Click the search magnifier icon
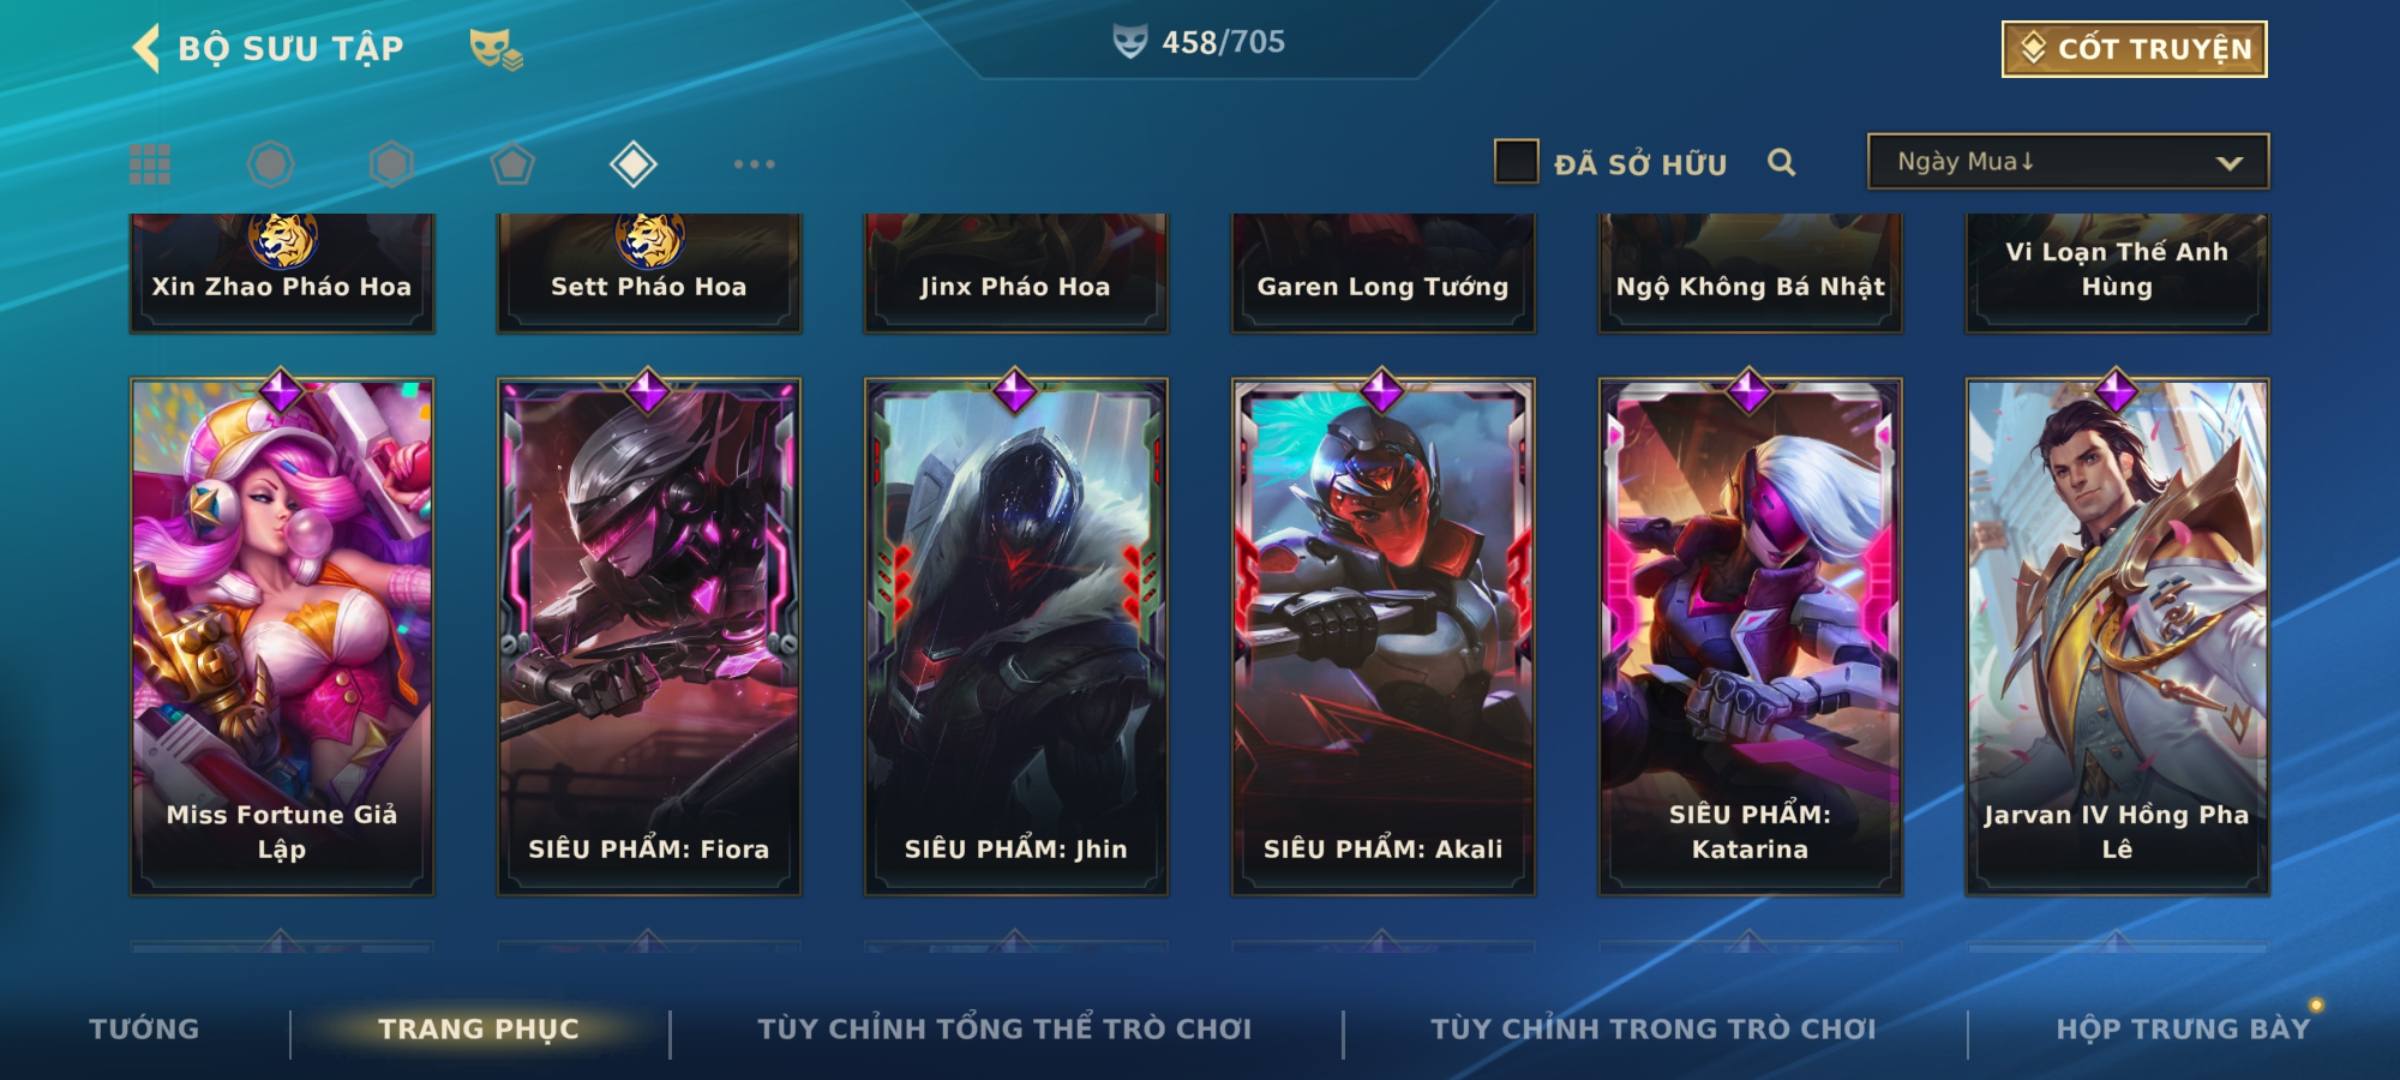 (1781, 162)
